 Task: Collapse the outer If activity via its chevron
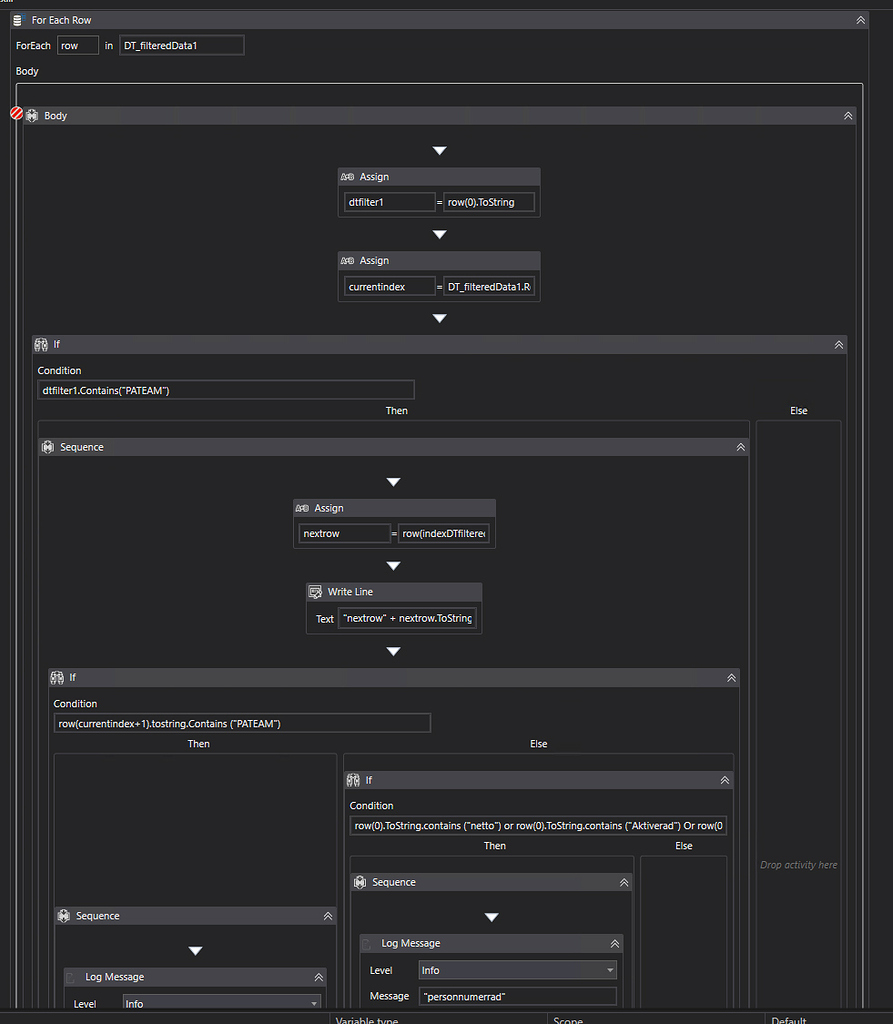(838, 343)
